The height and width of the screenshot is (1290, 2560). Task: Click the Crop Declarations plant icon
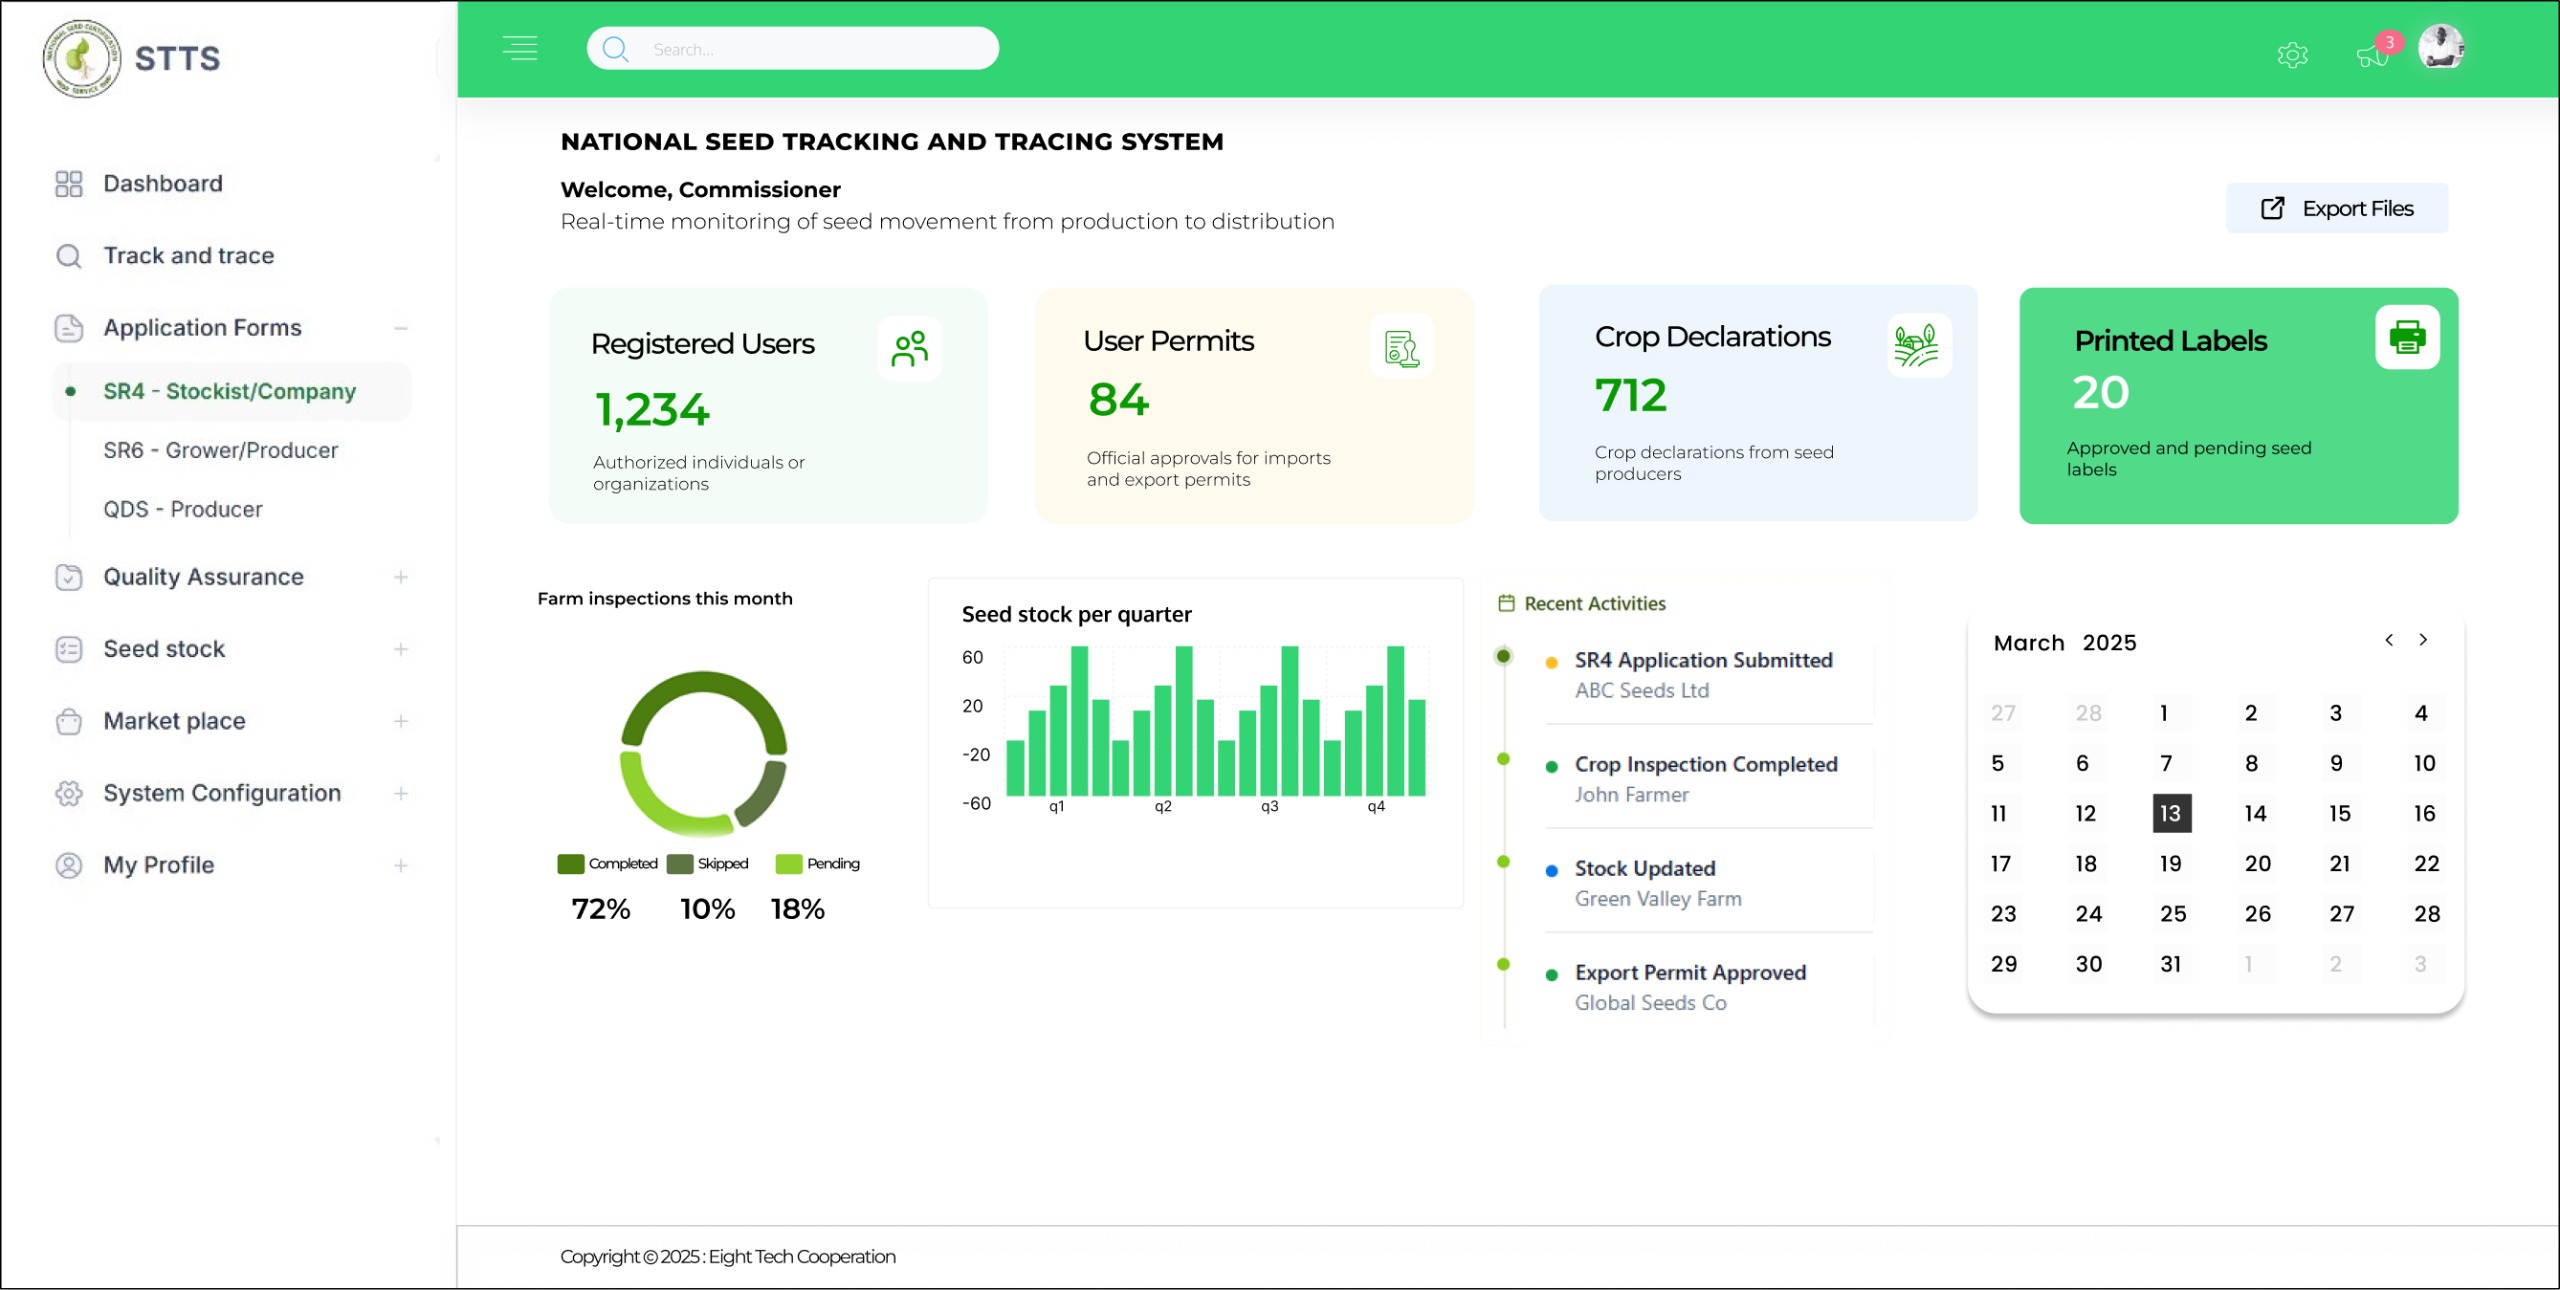(1917, 346)
